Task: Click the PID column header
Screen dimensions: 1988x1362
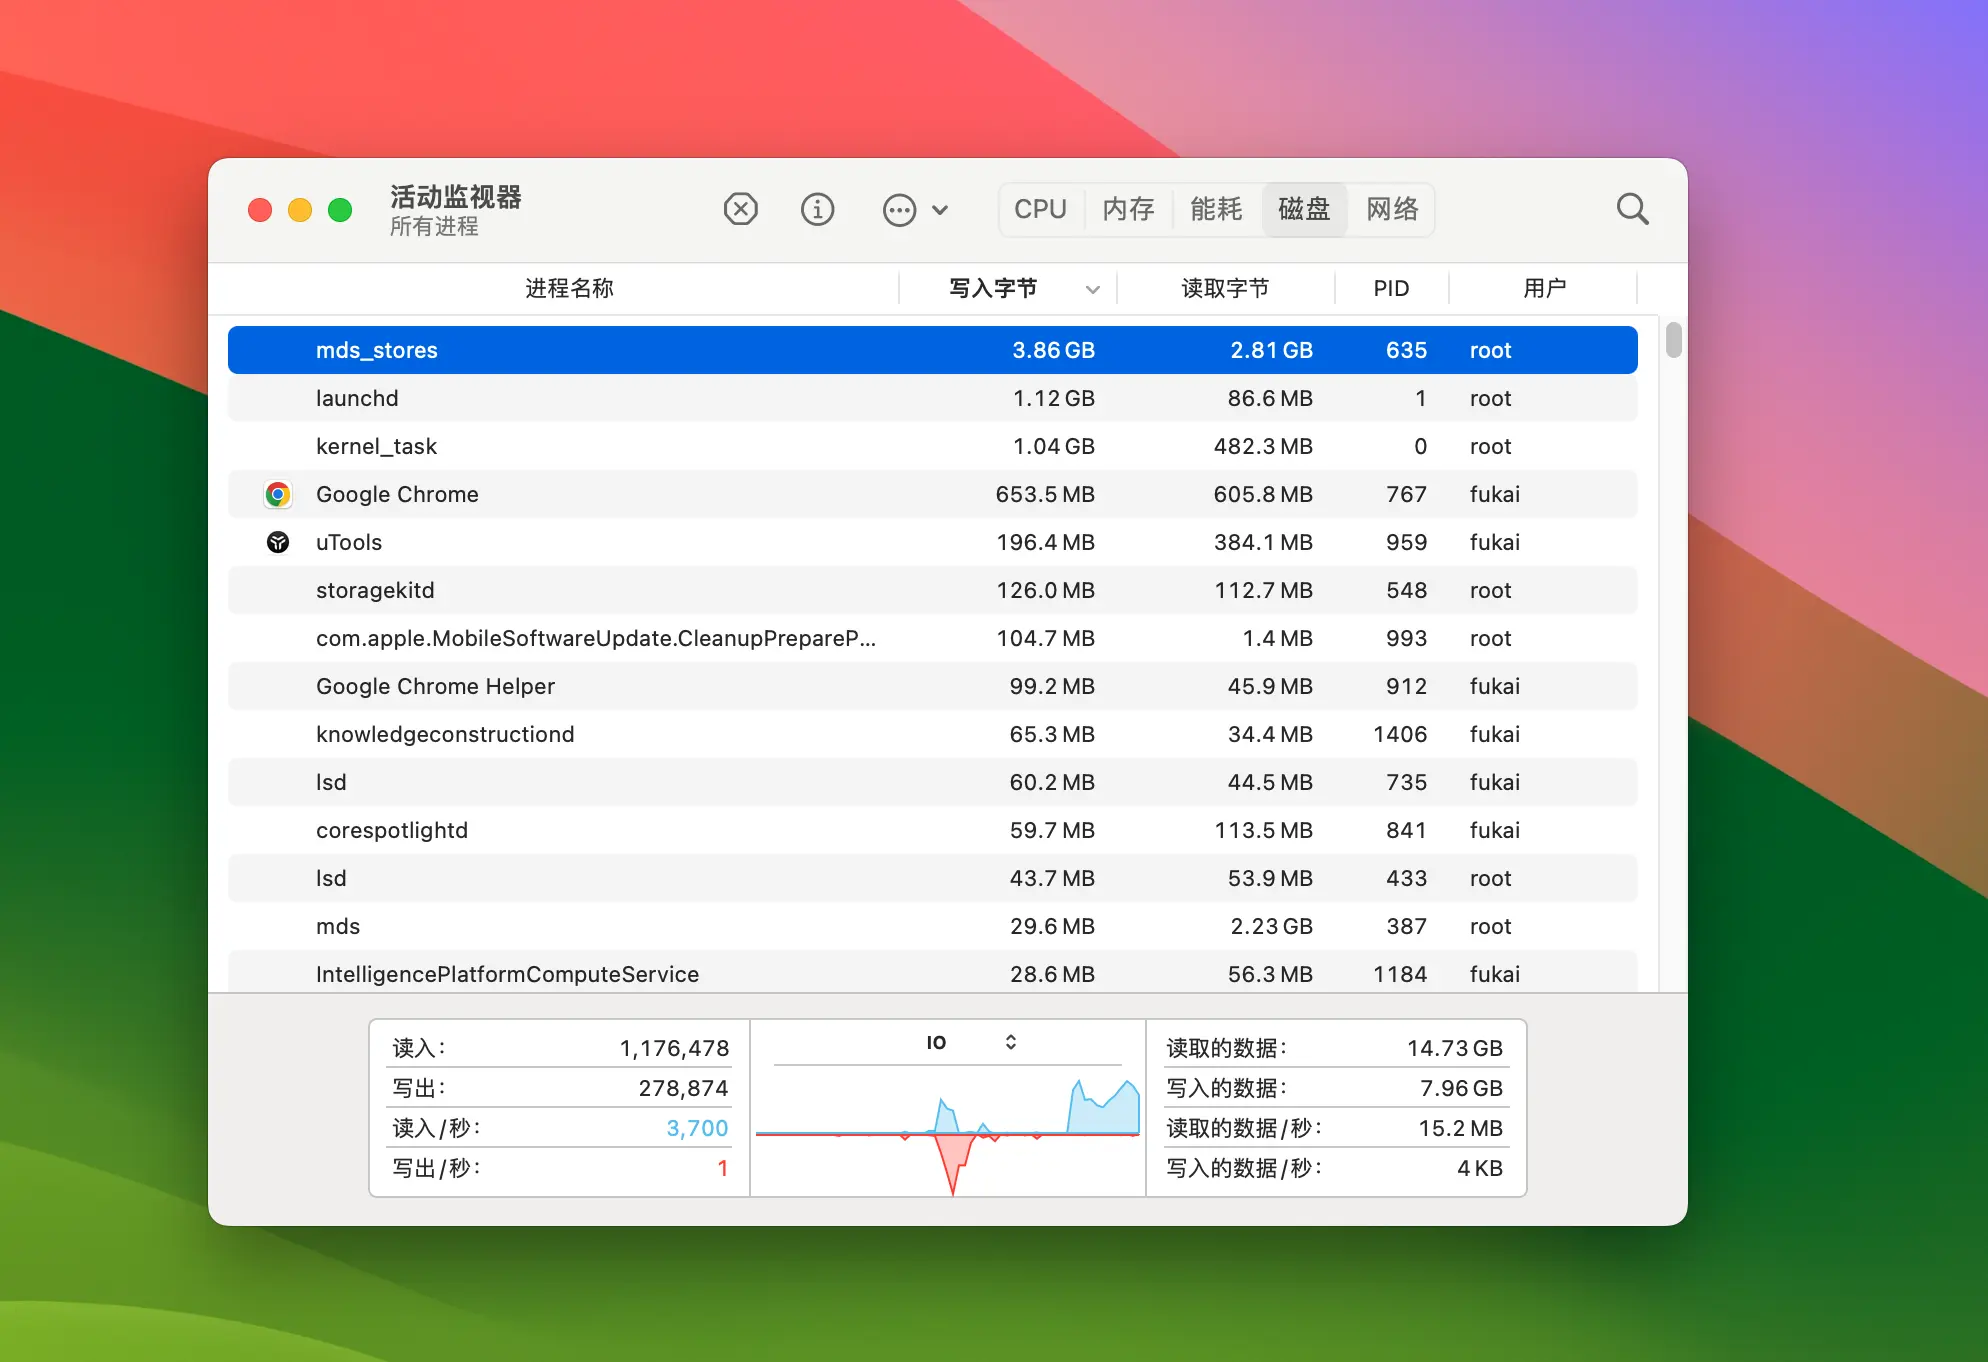Action: [x=1391, y=288]
